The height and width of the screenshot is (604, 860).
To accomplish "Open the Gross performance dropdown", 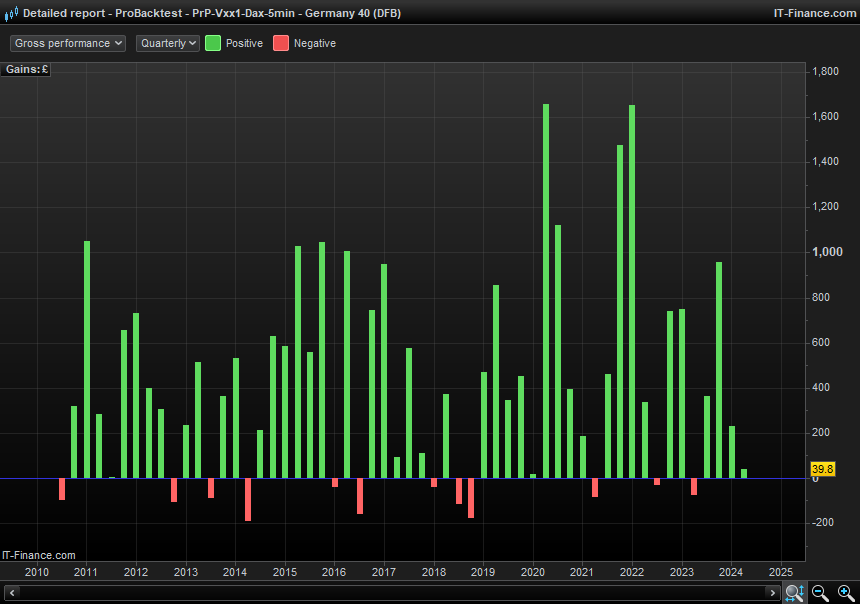I will pyautogui.click(x=68, y=43).
